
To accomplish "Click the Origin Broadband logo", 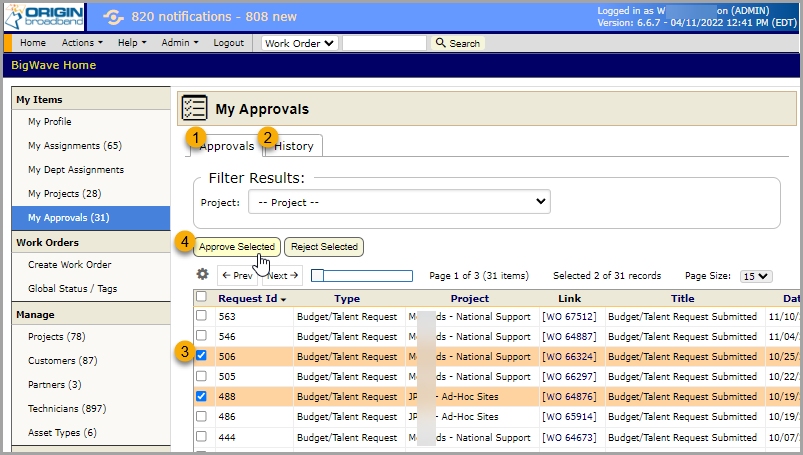I will point(45,16).
